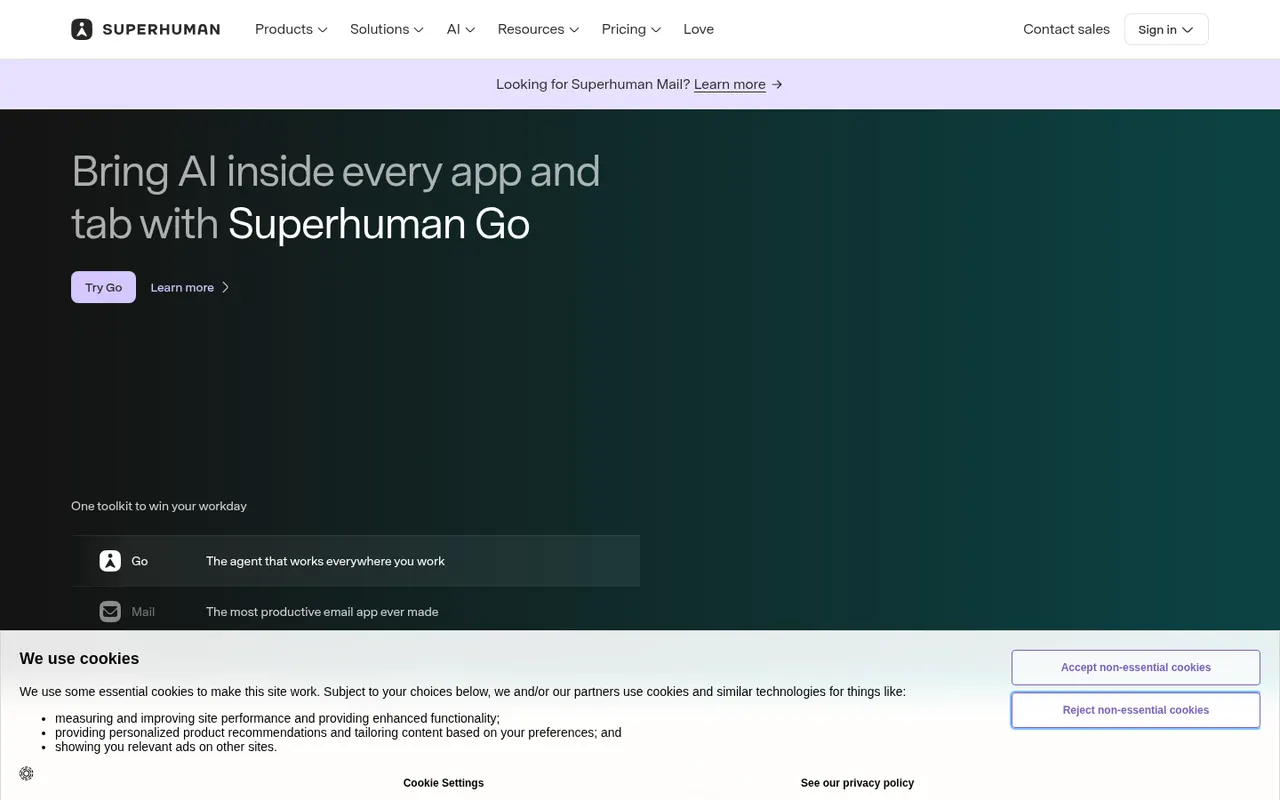
Task: Expand the Solutions menu
Action: pos(387,29)
